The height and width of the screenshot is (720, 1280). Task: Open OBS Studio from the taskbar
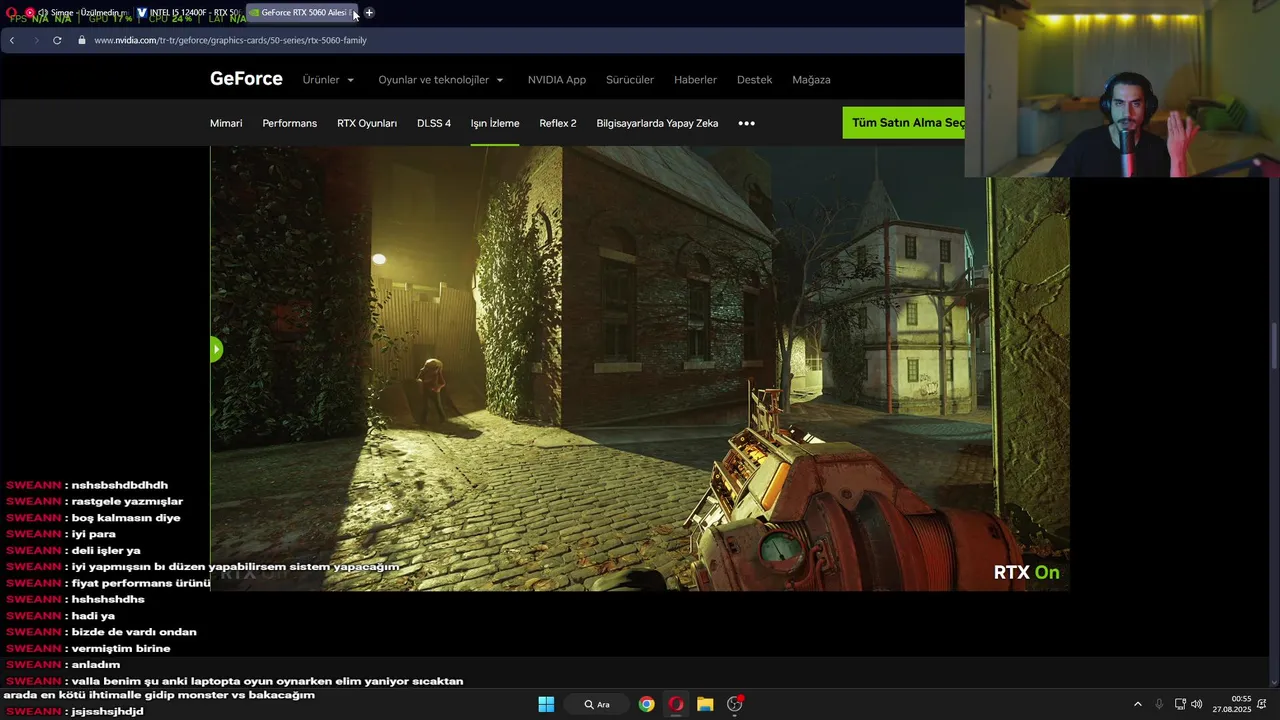(735, 704)
